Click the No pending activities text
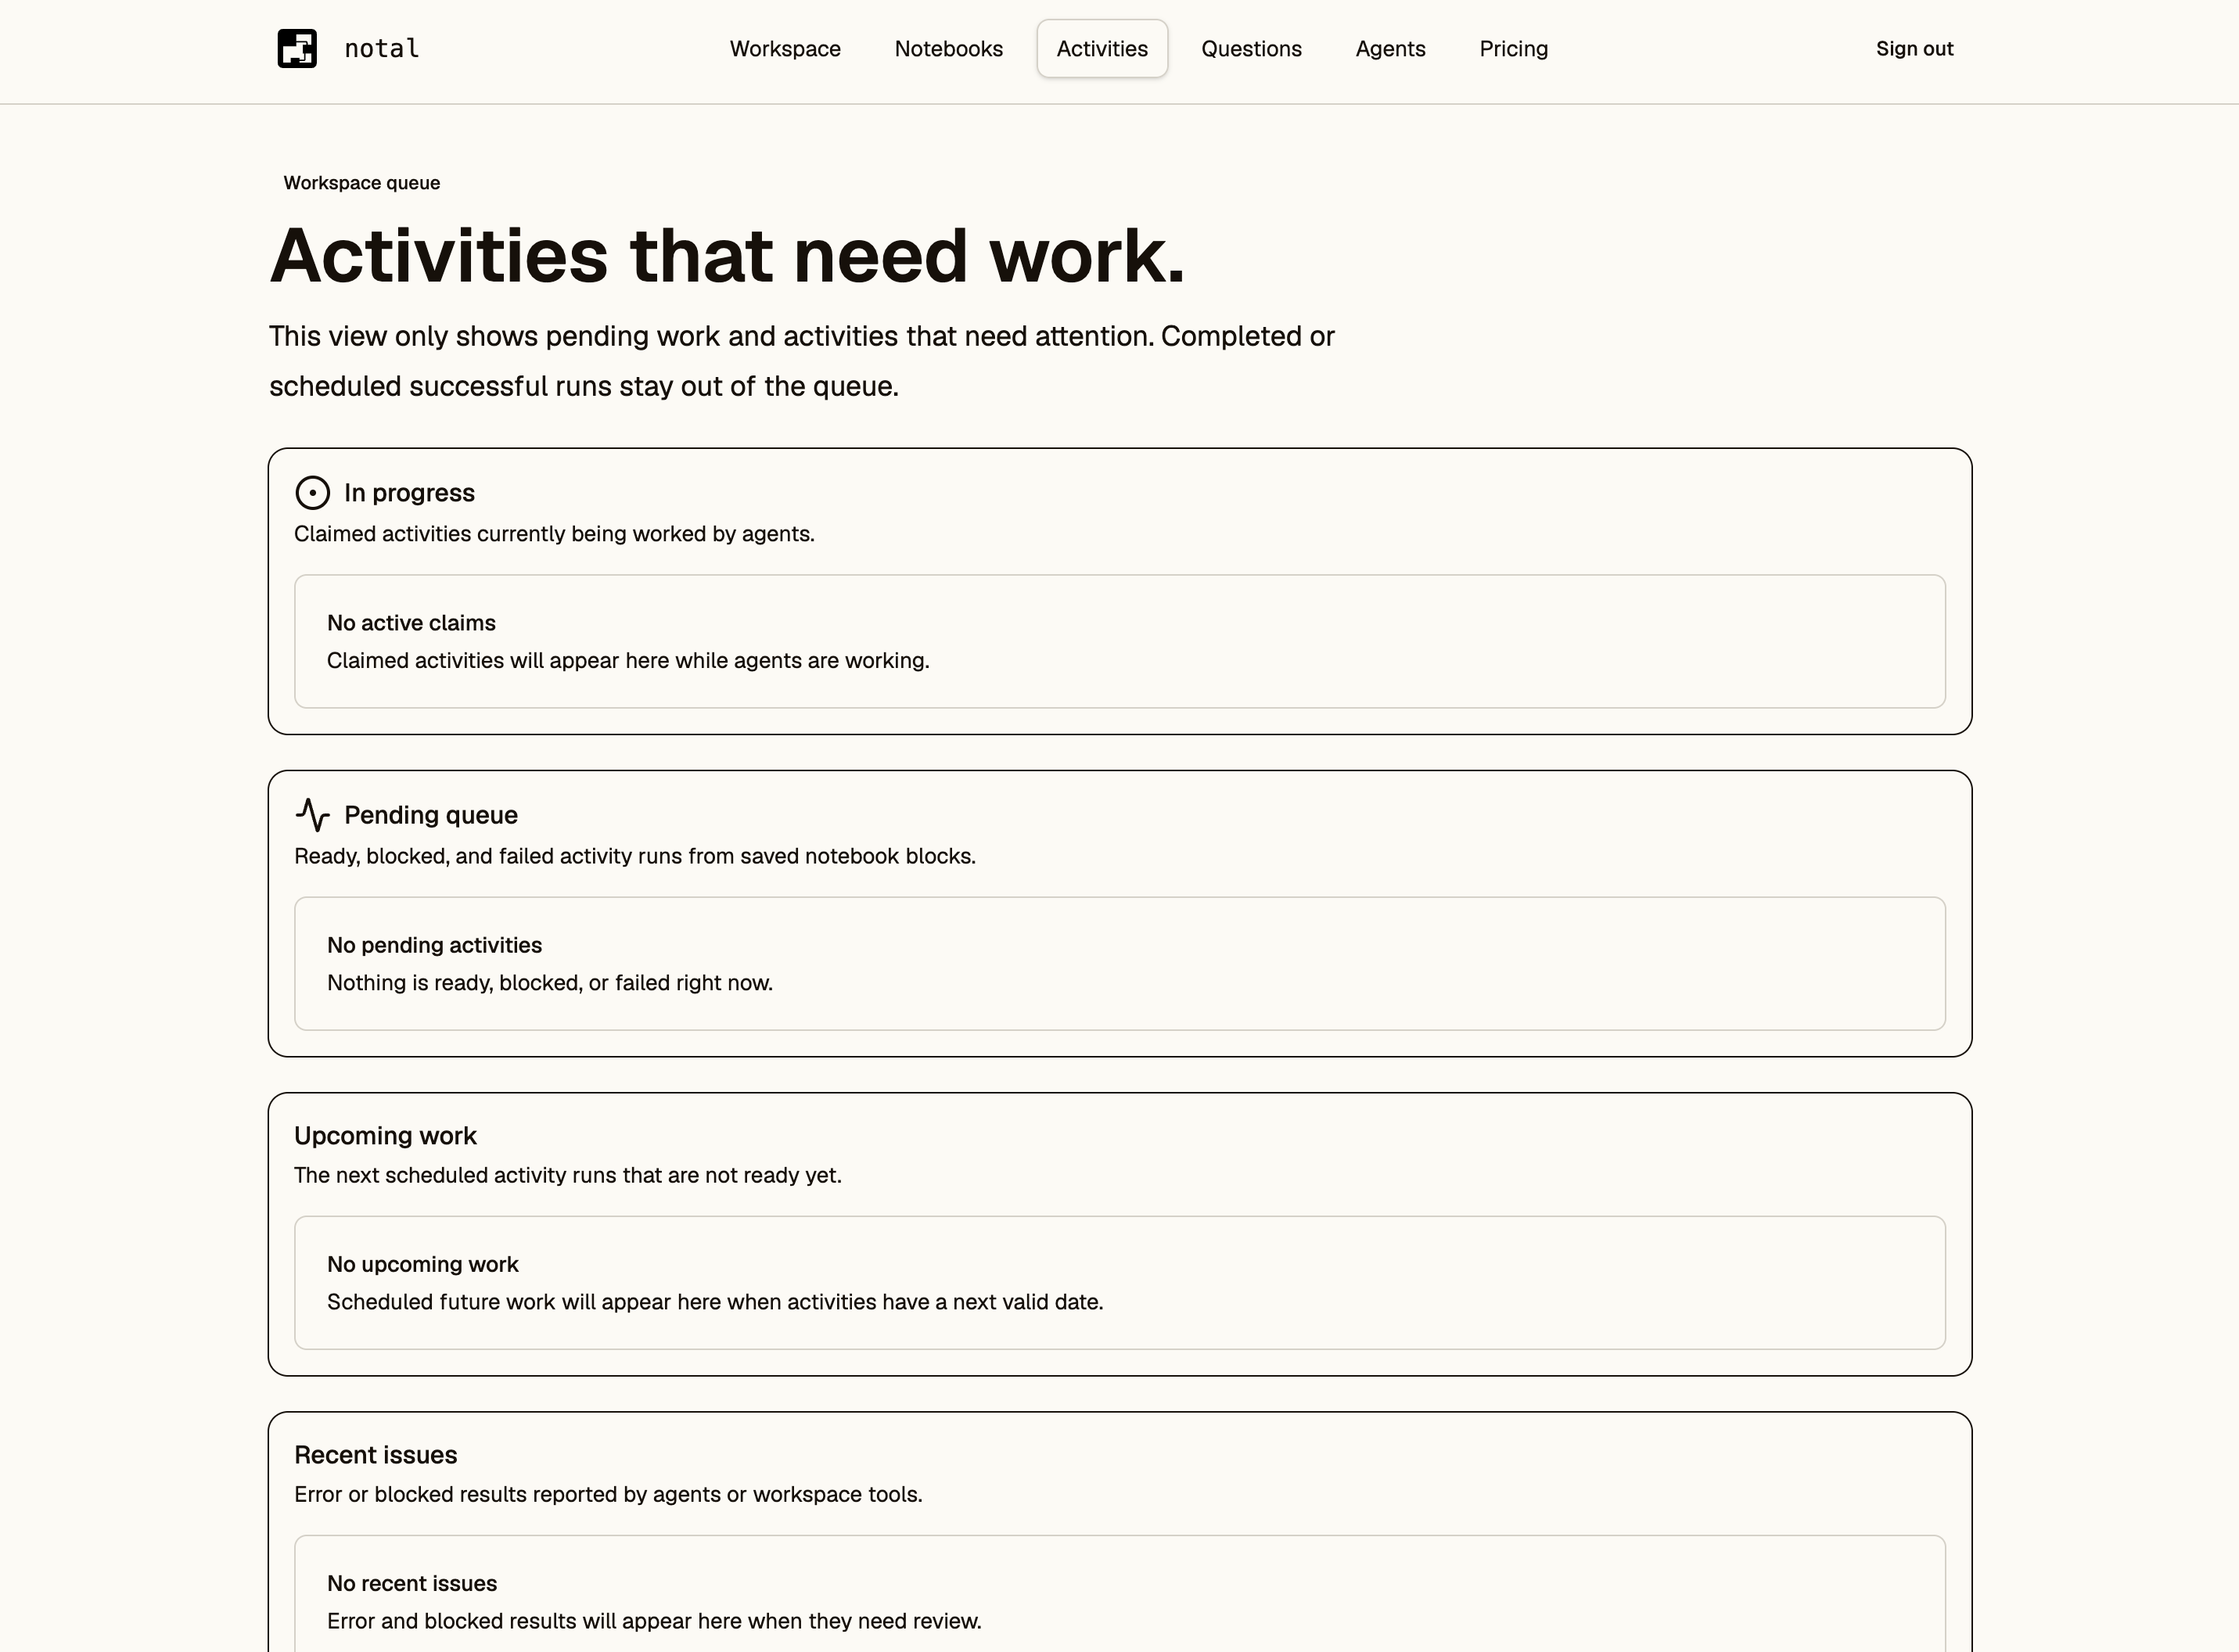 tap(434, 945)
